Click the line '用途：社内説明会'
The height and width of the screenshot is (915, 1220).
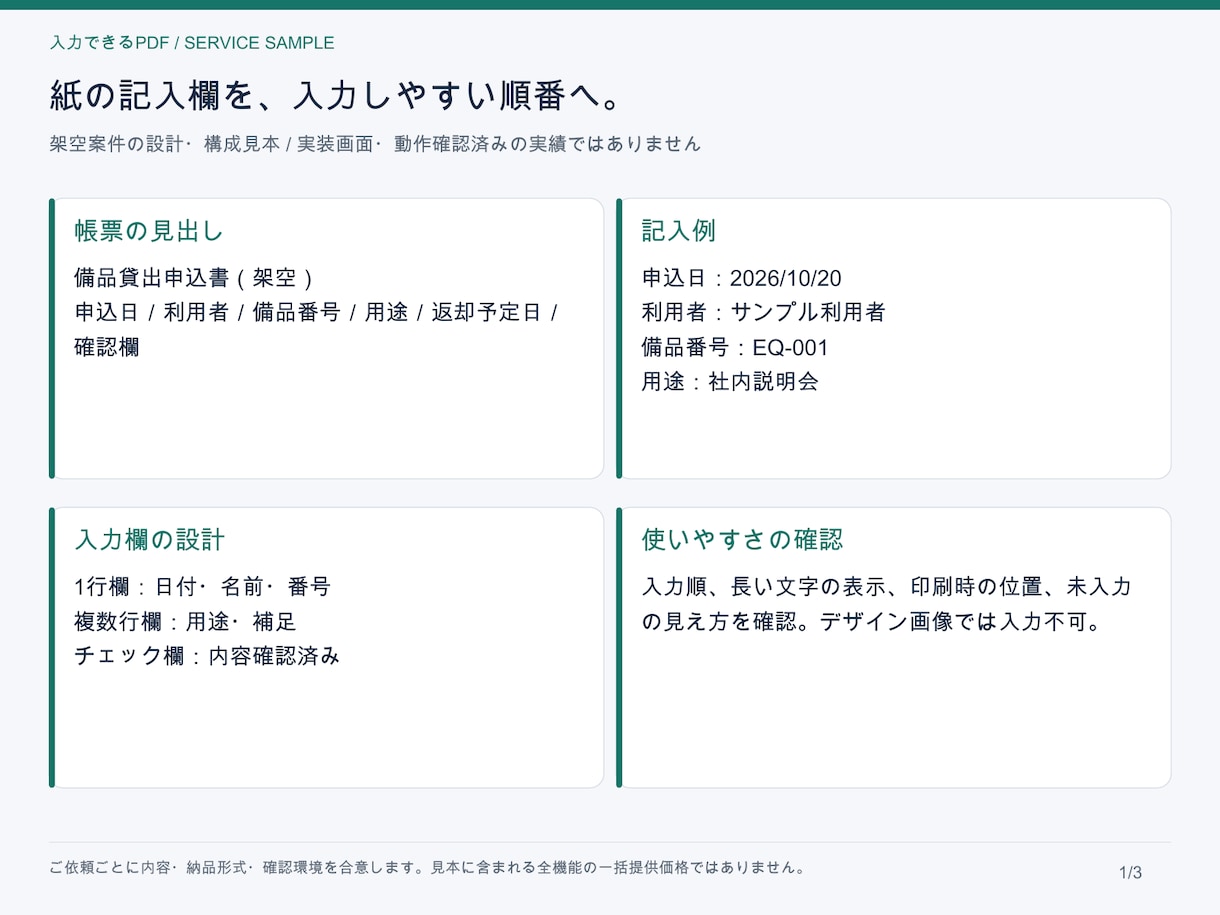(730, 381)
